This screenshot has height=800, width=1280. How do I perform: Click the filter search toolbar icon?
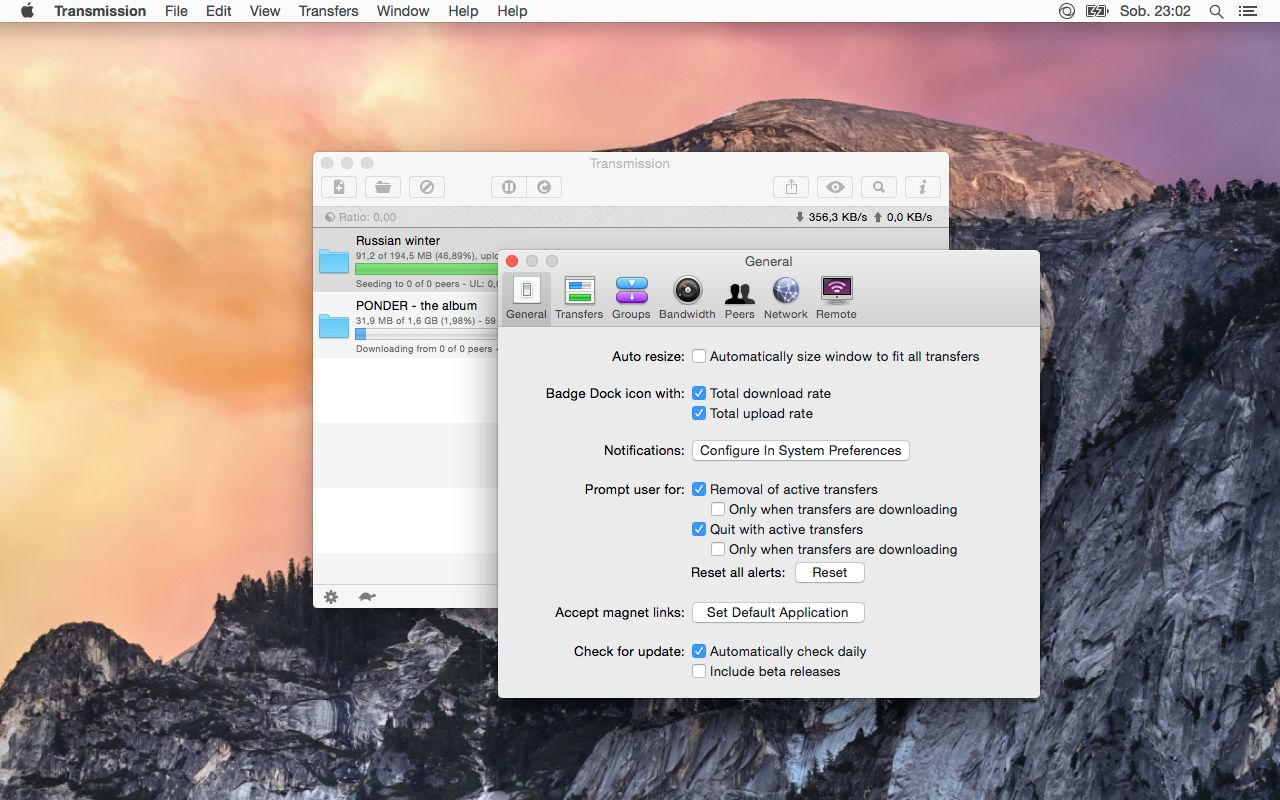point(879,187)
